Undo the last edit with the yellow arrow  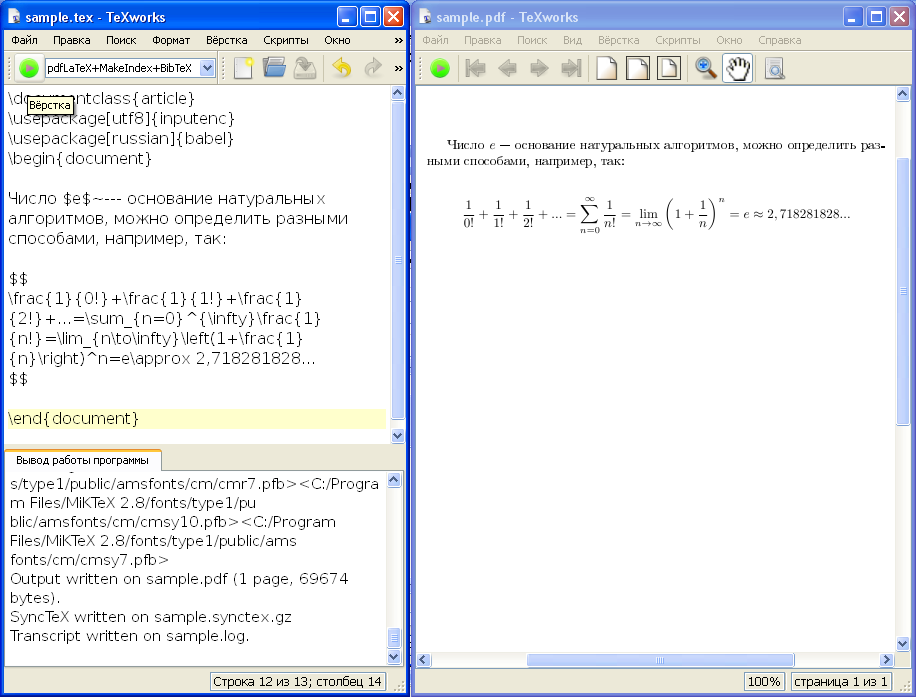(341, 68)
